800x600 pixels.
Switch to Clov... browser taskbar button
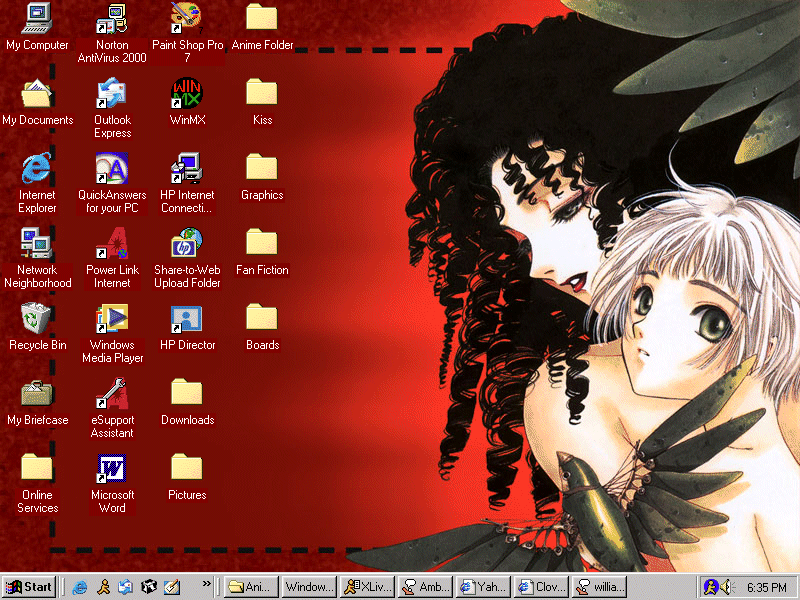541,587
